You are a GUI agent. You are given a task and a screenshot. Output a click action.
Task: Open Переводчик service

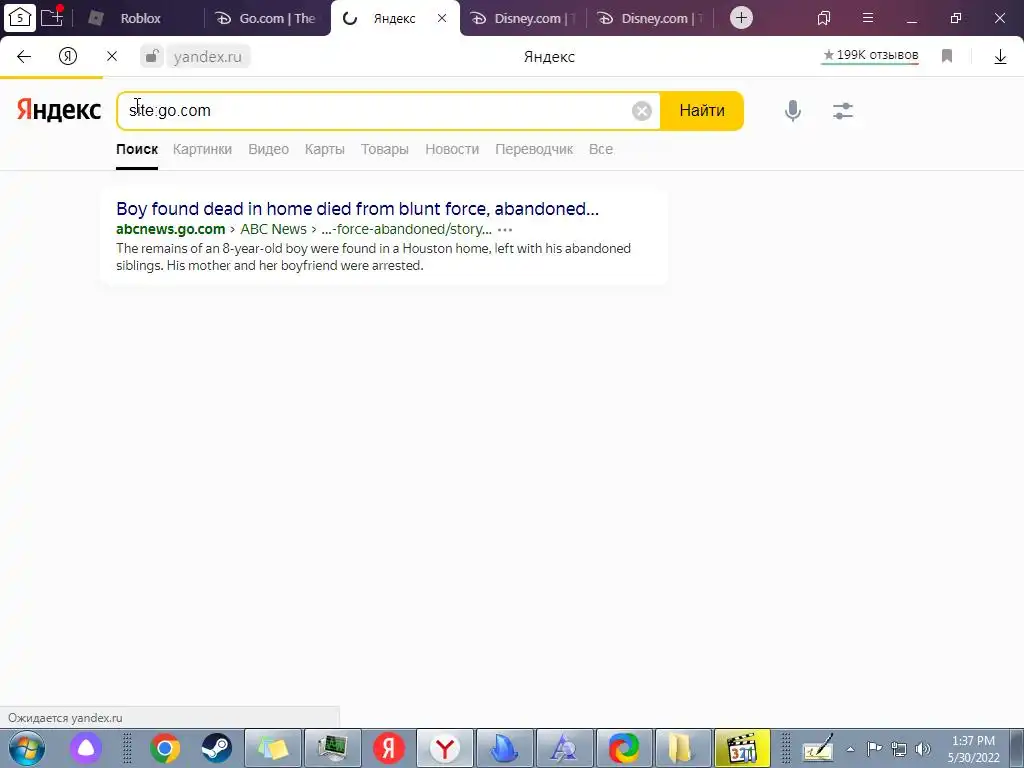(x=534, y=150)
